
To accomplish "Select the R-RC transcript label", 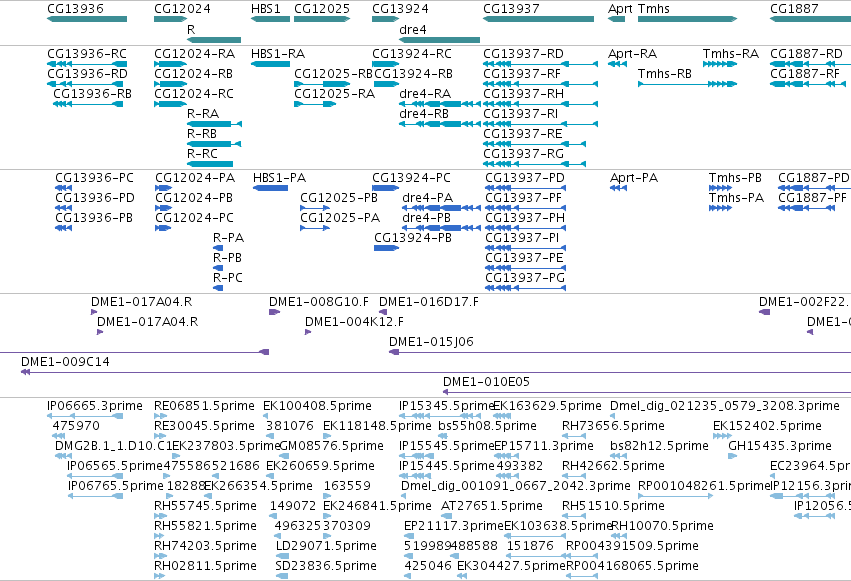I will (x=202, y=154).
